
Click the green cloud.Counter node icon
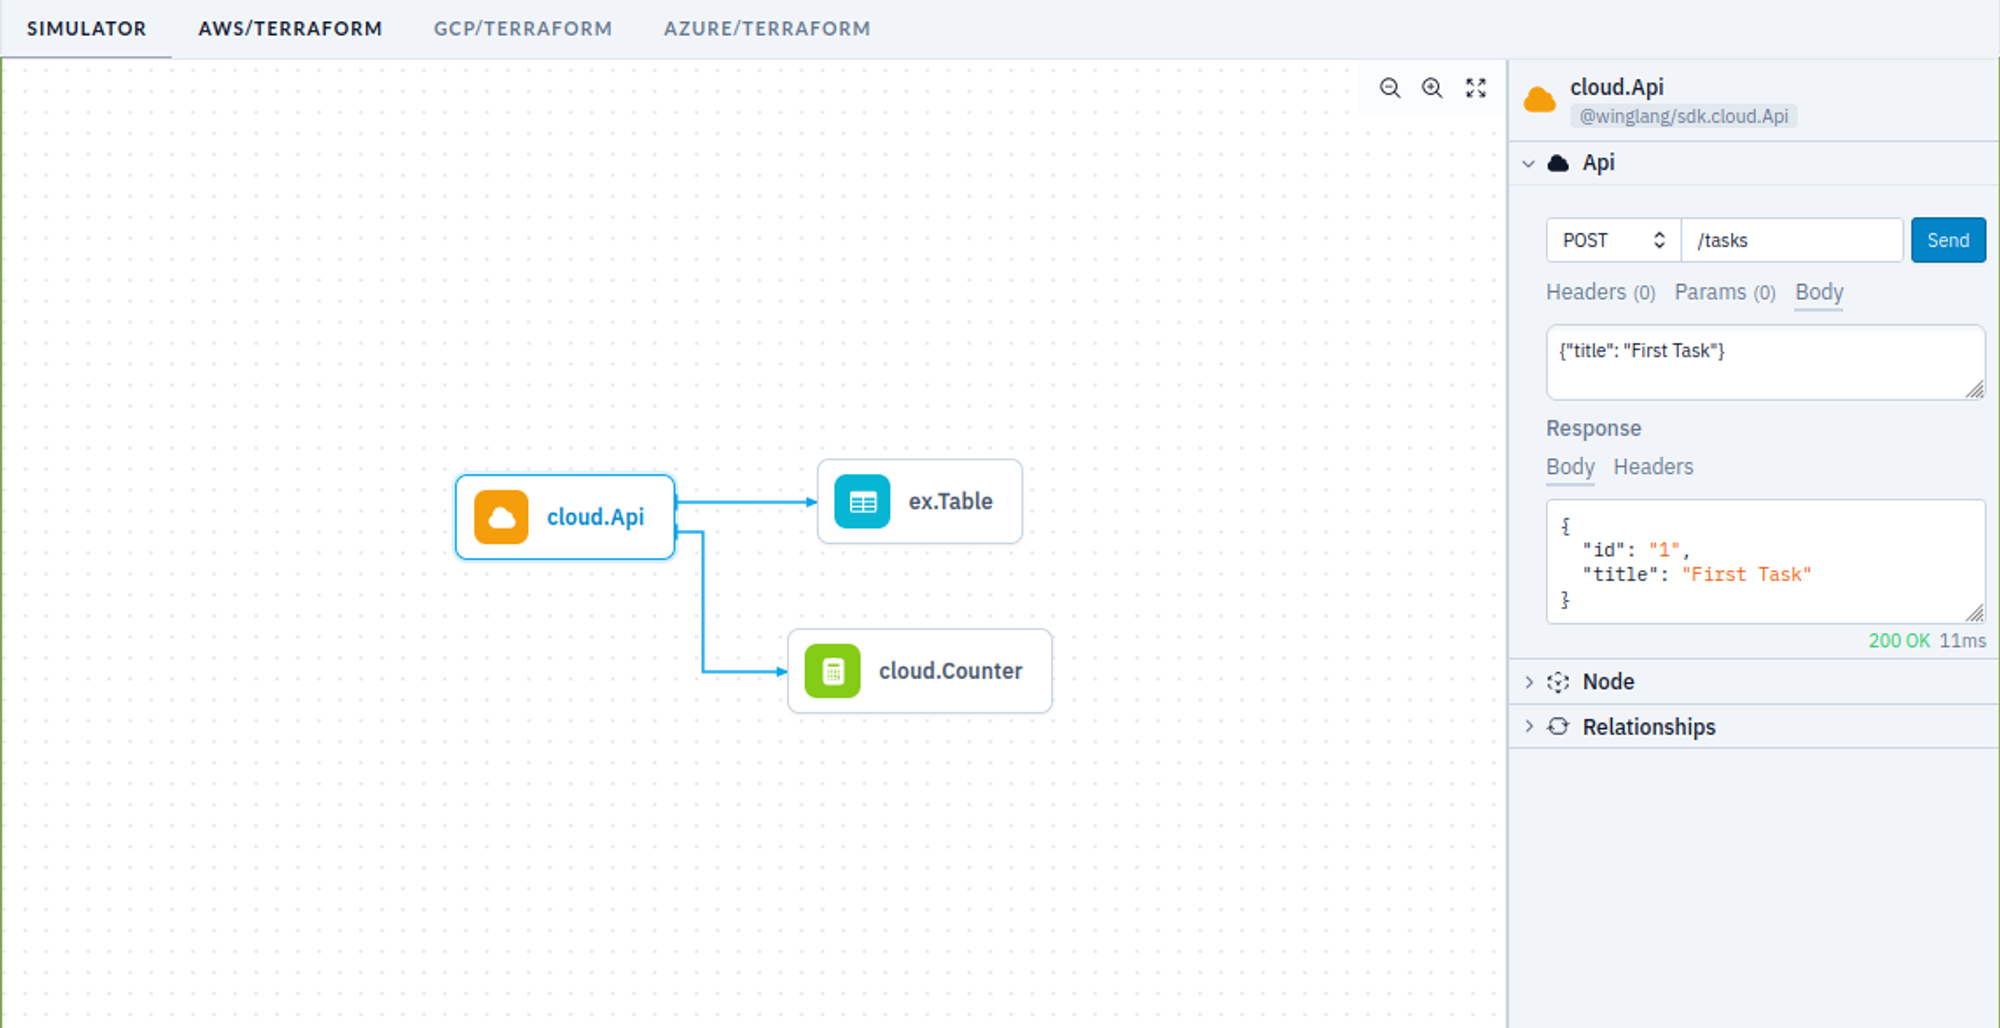pos(832,671)
